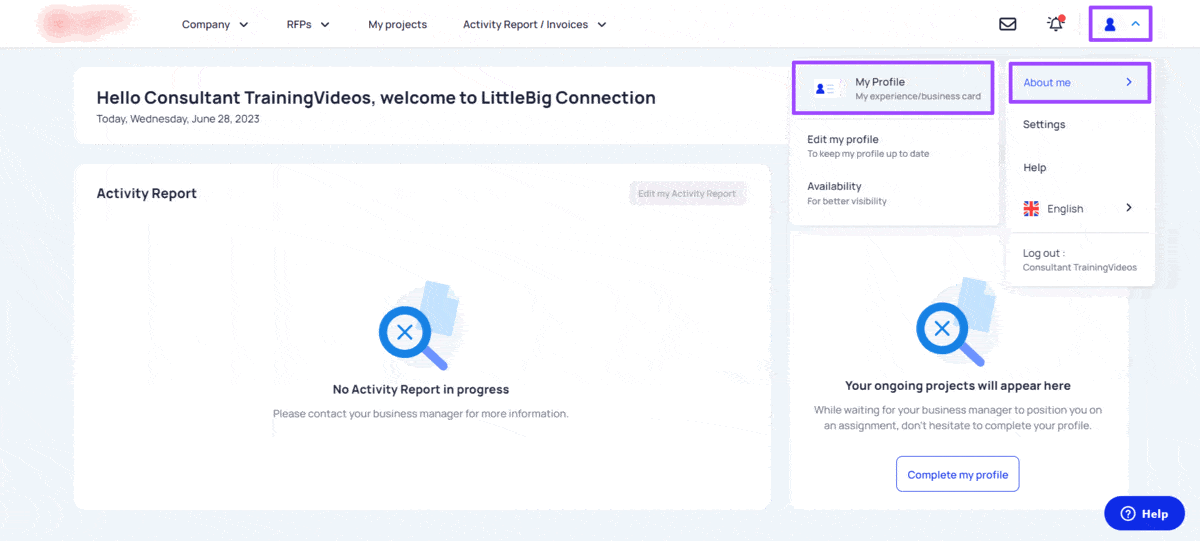This screenshot has width=1200, height=549.
Task: Open Help from the user menu
Action: (x=1034, y=167)
